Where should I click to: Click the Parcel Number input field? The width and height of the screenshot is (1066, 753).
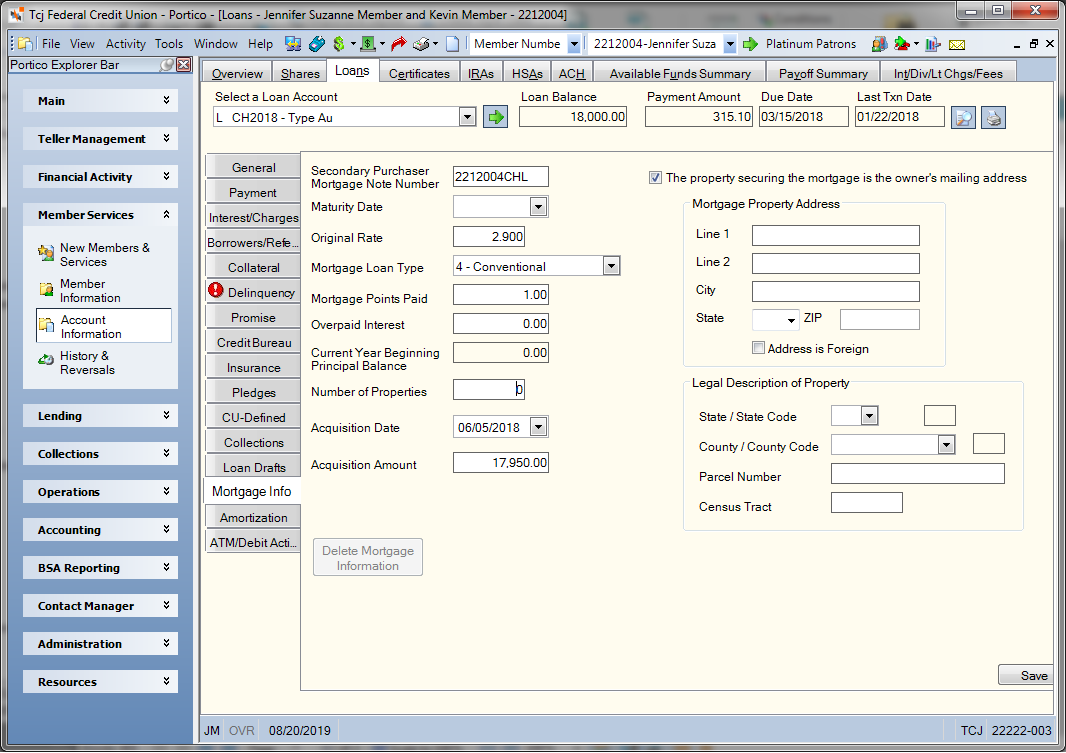point(917,474)
